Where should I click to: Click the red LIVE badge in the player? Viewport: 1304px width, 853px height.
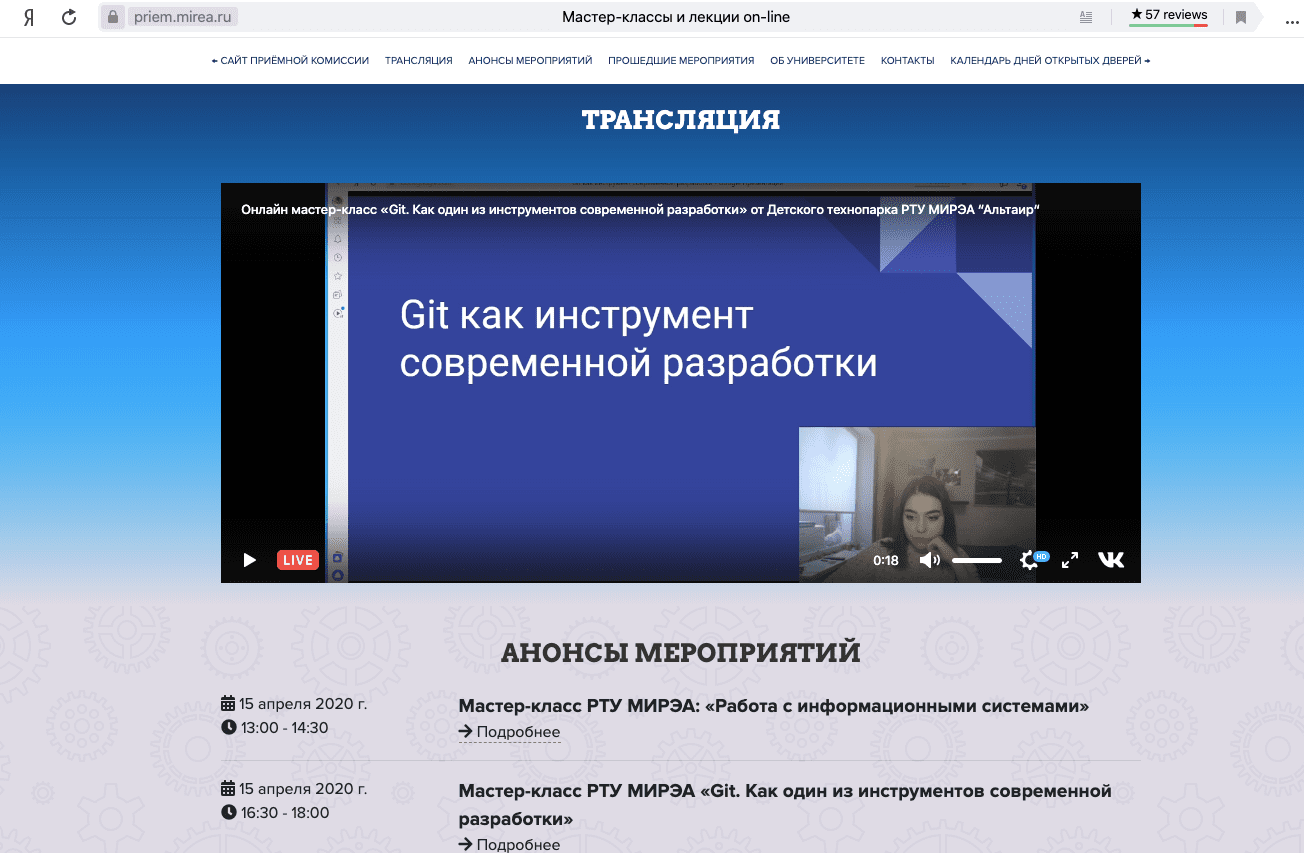(298, 560)
